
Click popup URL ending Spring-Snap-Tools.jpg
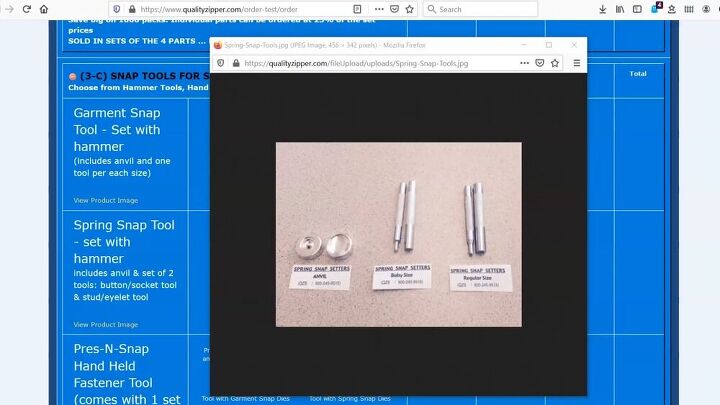356,63
